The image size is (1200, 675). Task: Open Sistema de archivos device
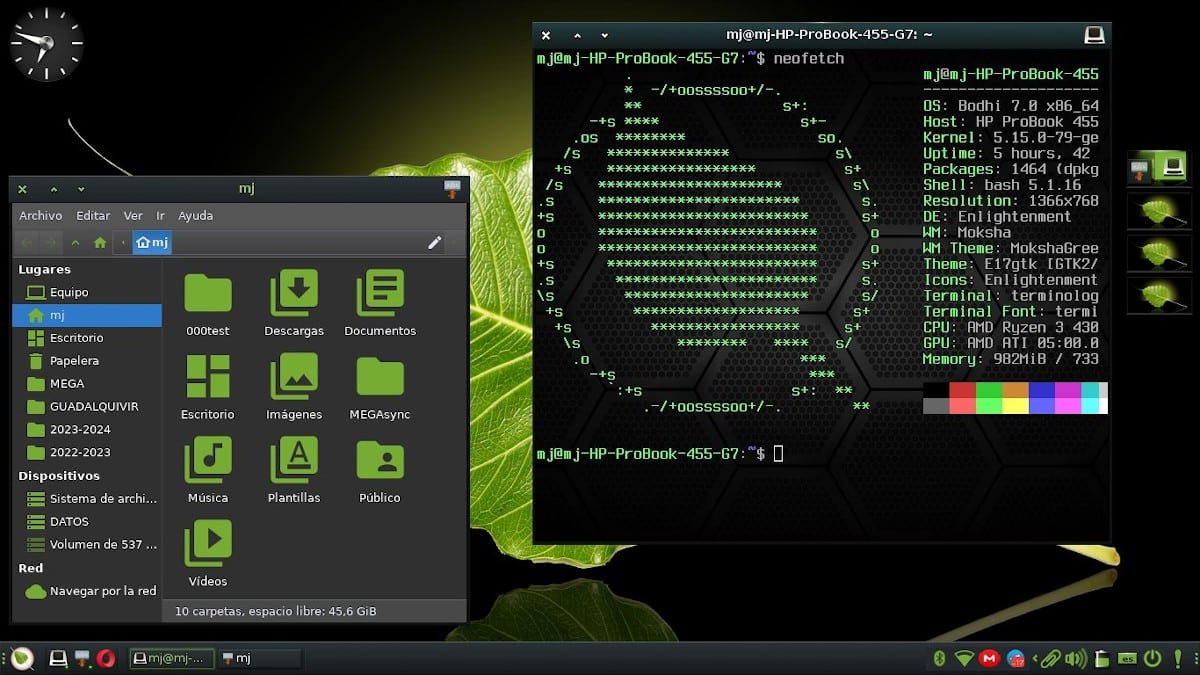87,498
